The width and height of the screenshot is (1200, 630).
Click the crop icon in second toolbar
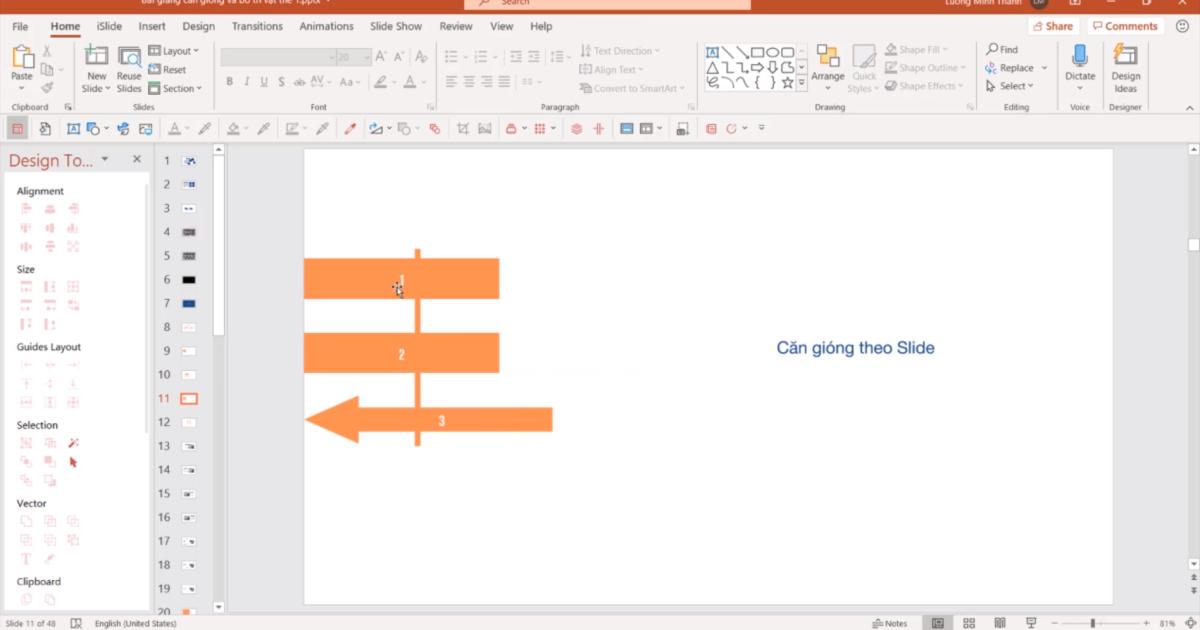(x=462, y=128)
